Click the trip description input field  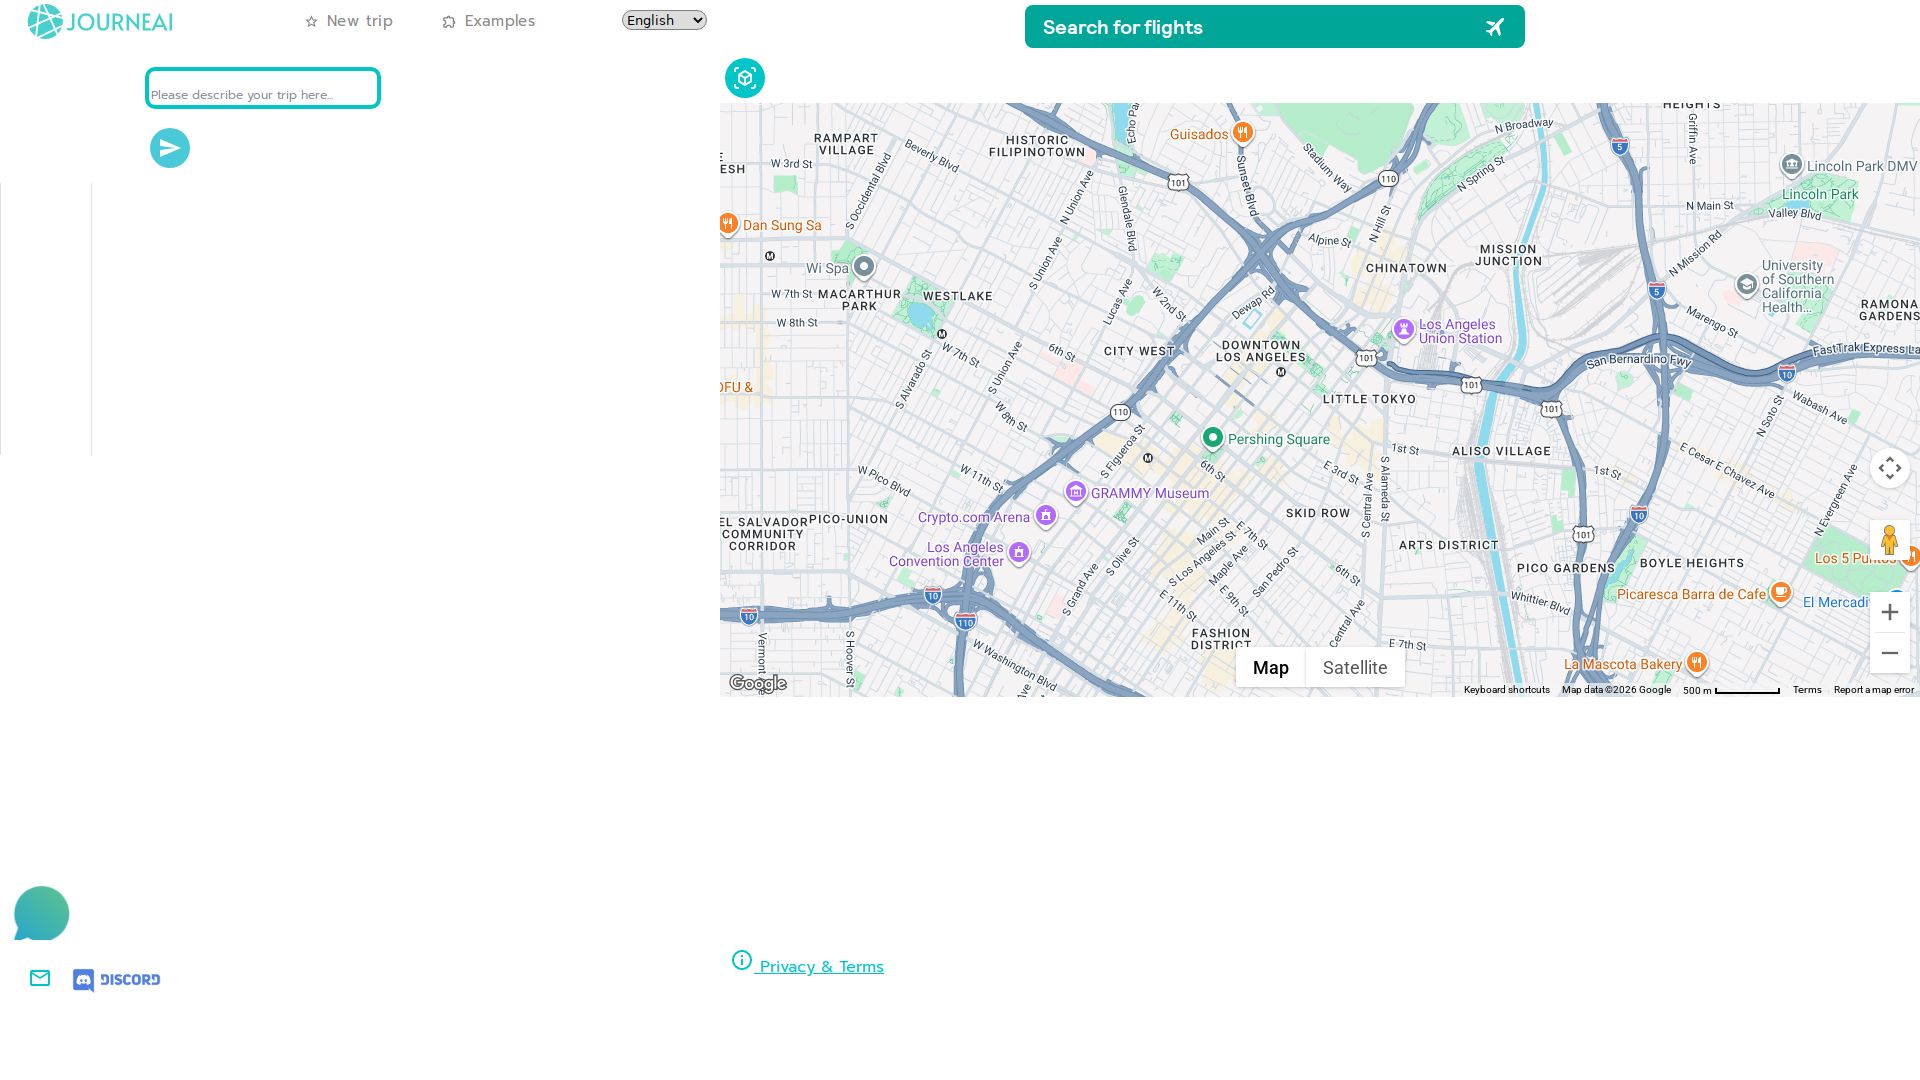263,89
